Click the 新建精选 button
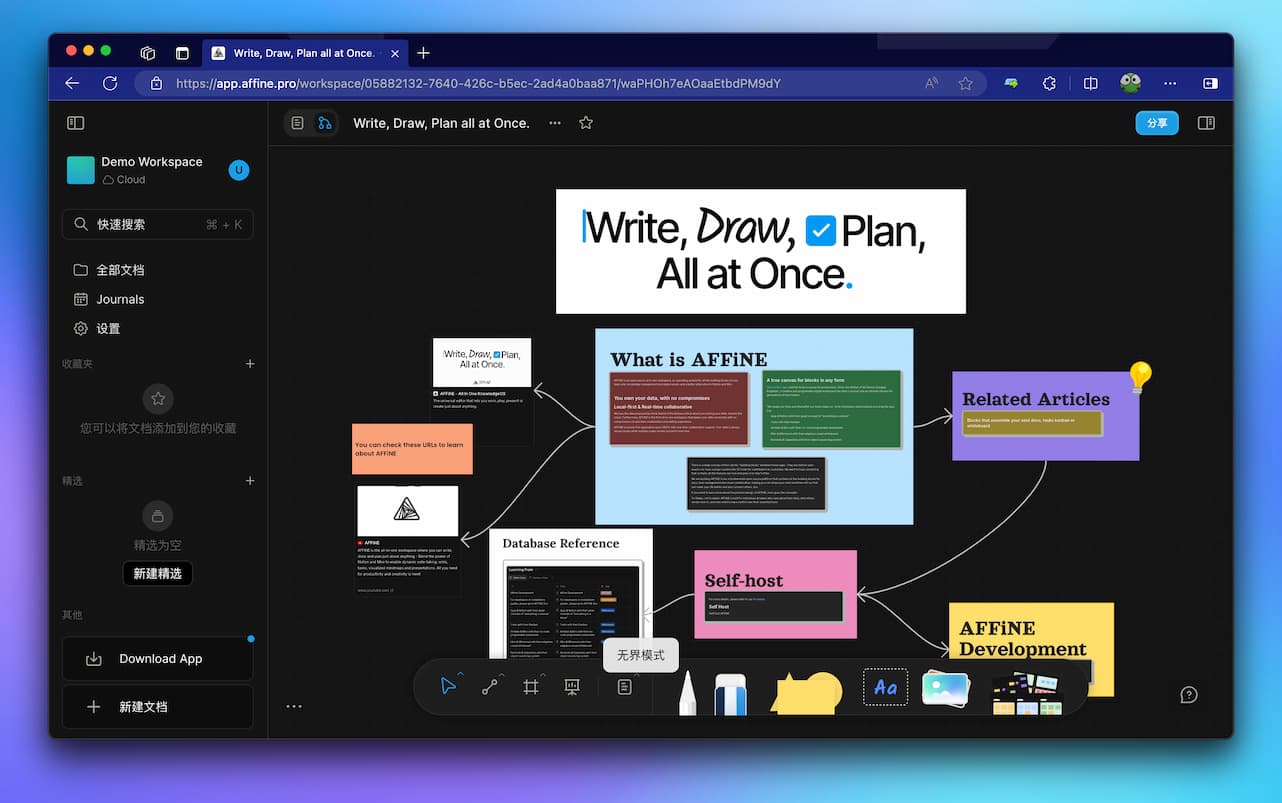The image size is (1282, 803). tap(157, 573)
